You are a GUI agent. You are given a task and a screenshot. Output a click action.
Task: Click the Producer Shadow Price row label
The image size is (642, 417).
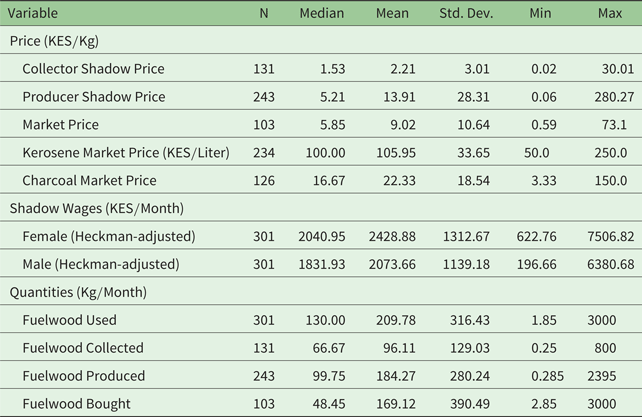click(x=93, y=97)
